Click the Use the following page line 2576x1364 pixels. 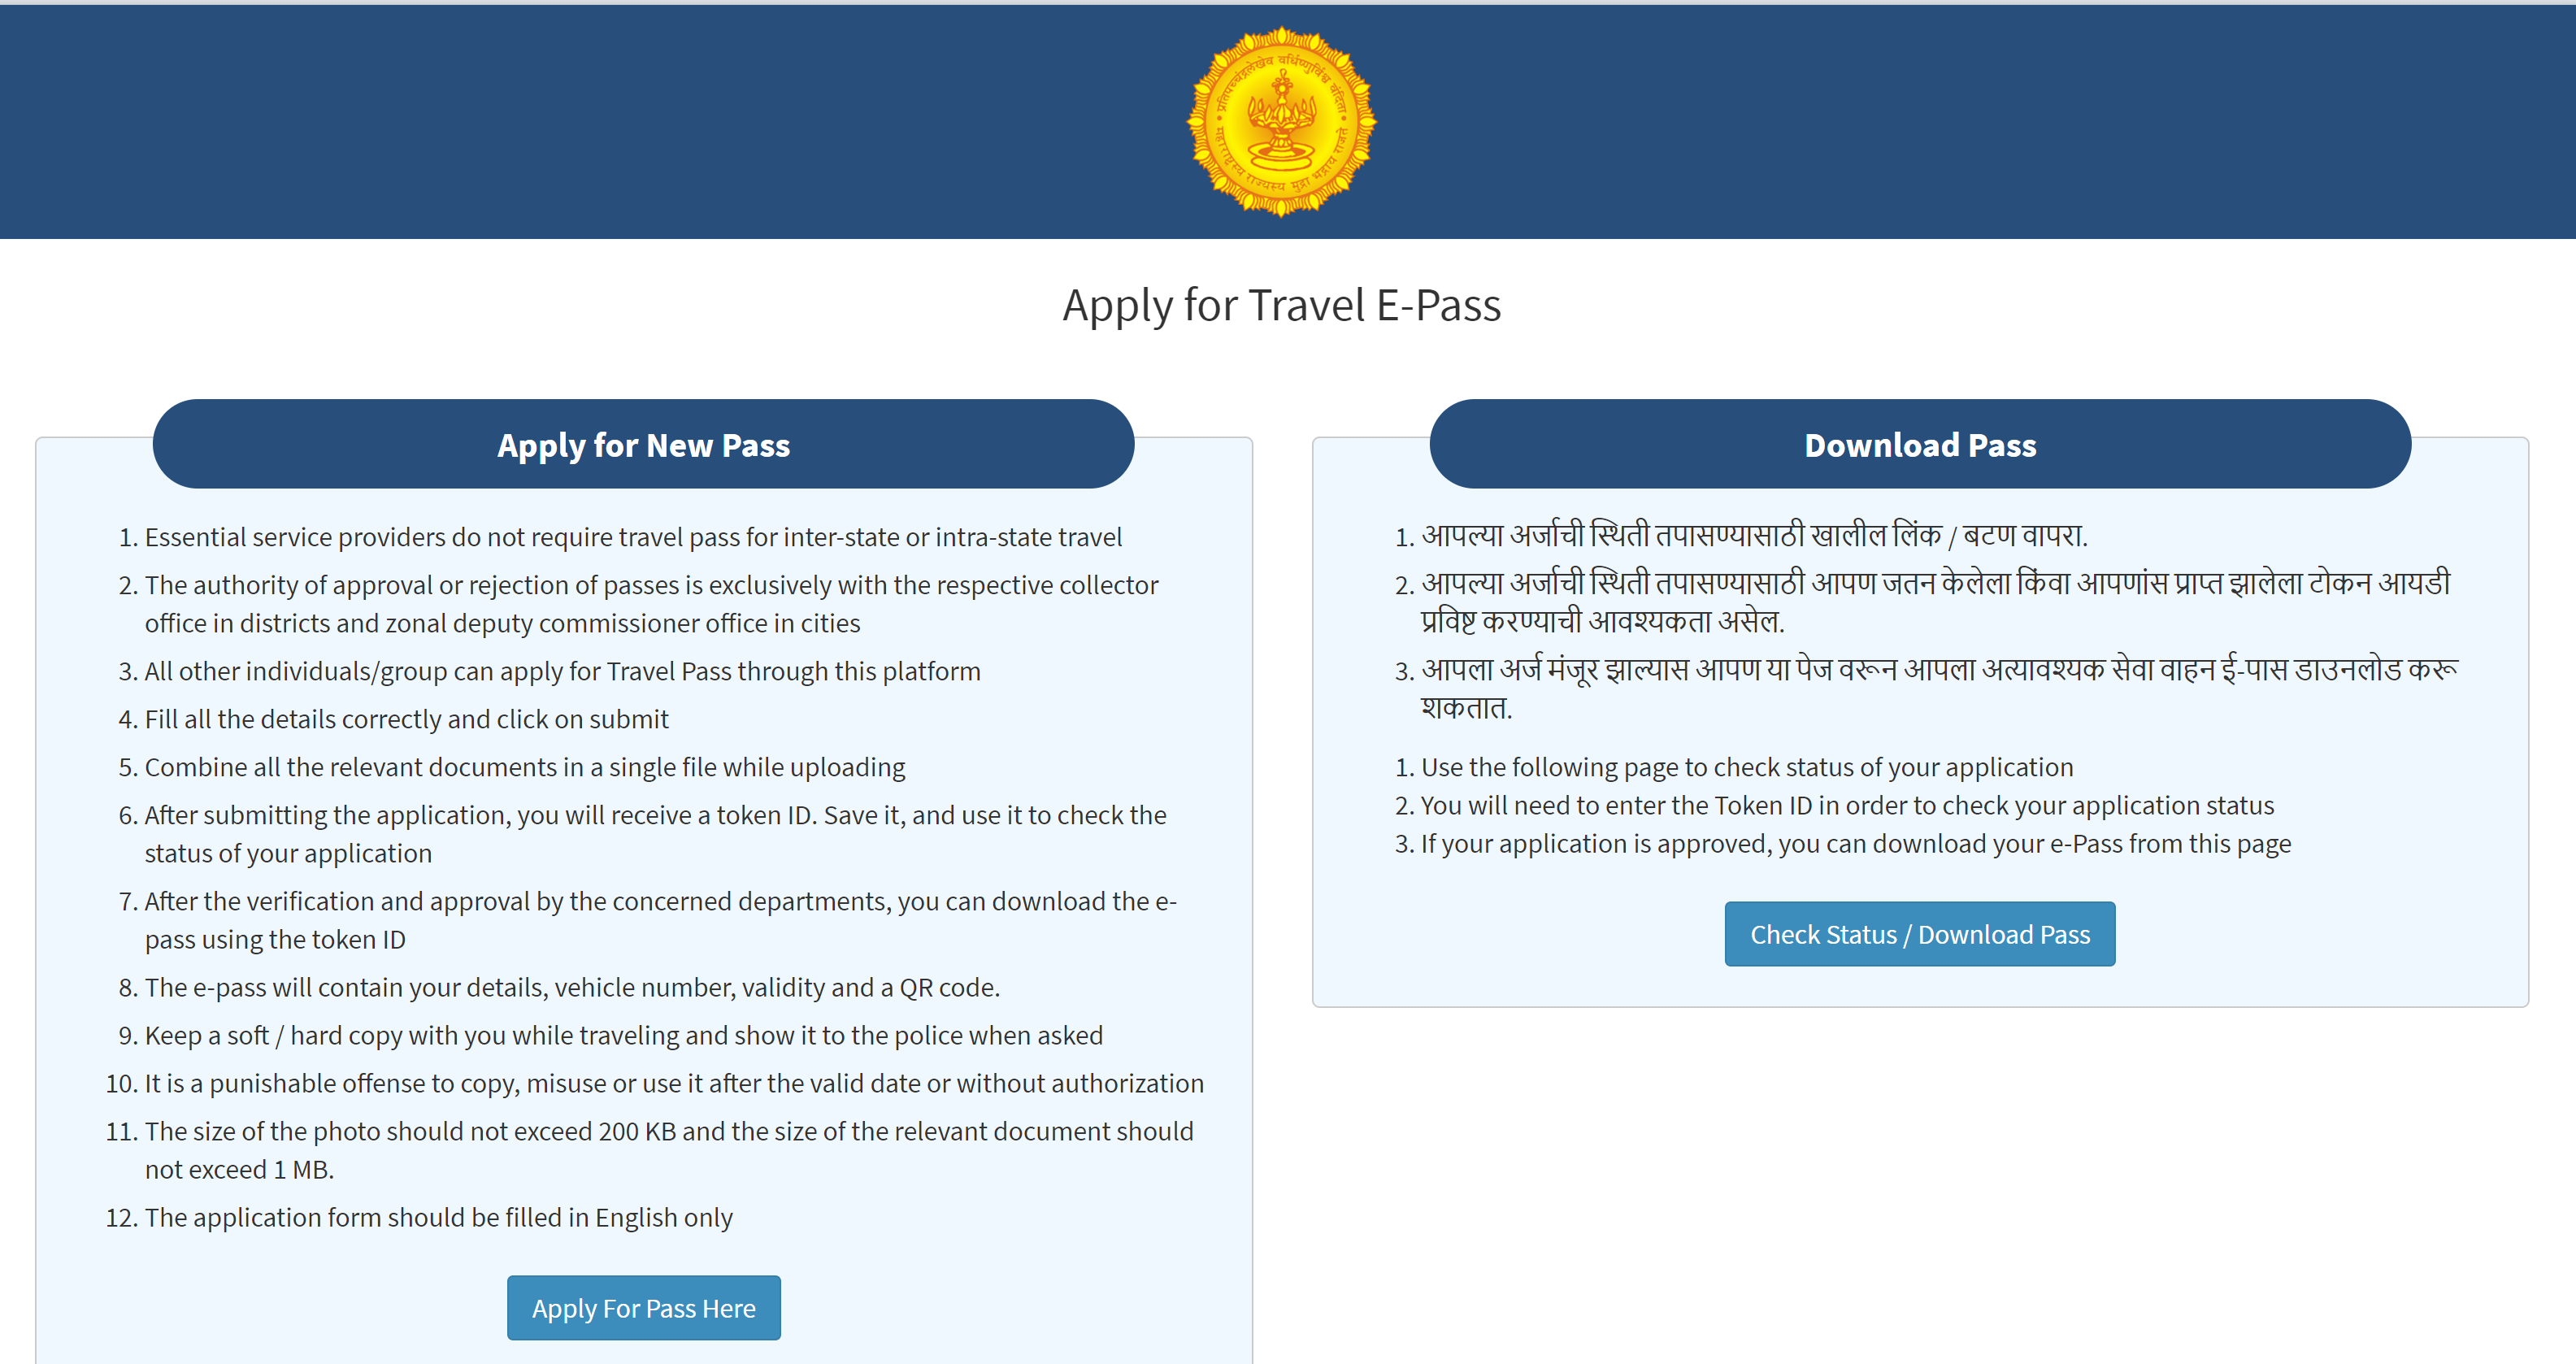(x=1746, y=767)
